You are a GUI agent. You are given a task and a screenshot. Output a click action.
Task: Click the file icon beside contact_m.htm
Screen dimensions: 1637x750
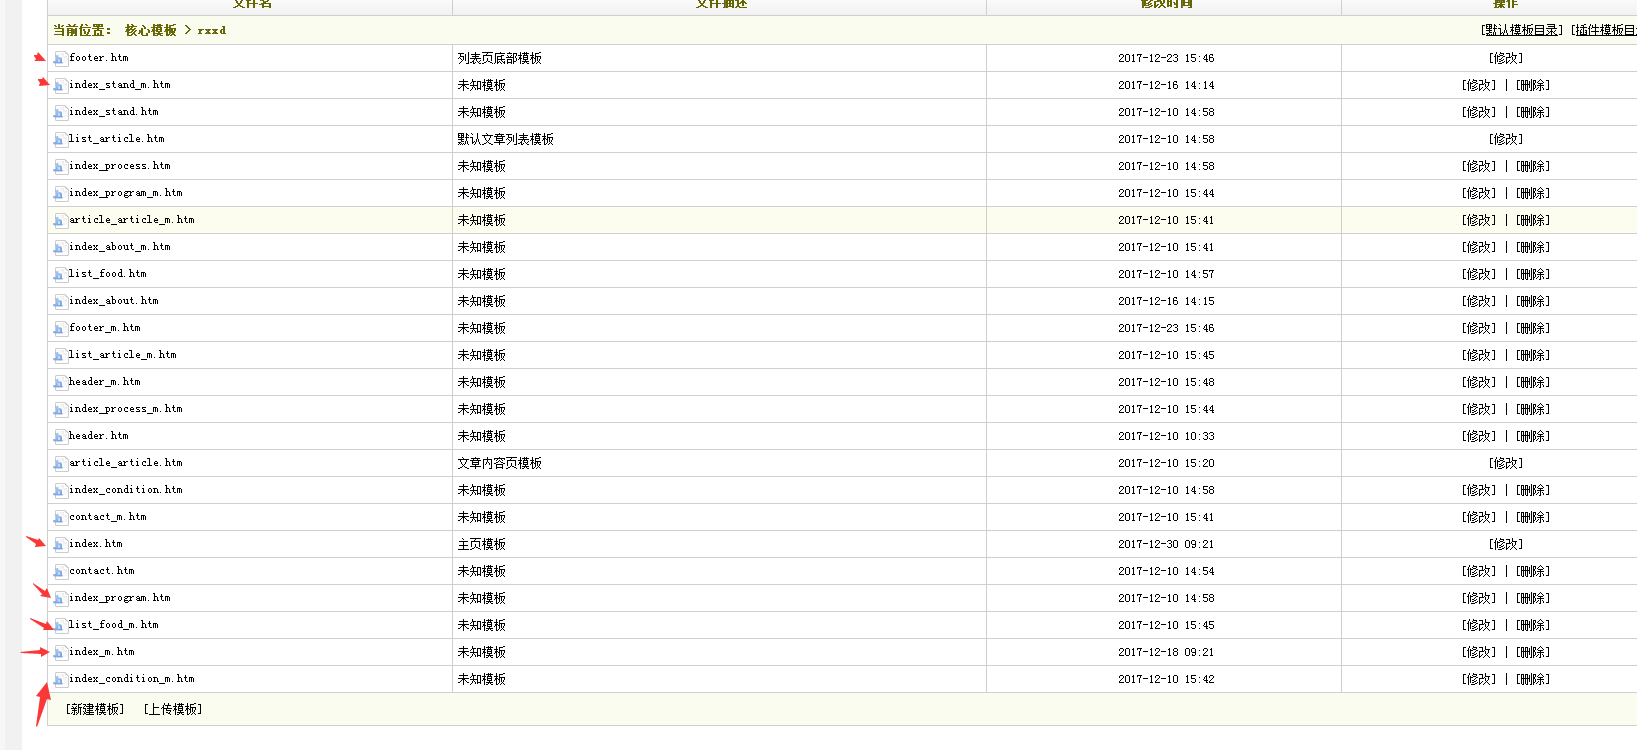tap(60, 518)
